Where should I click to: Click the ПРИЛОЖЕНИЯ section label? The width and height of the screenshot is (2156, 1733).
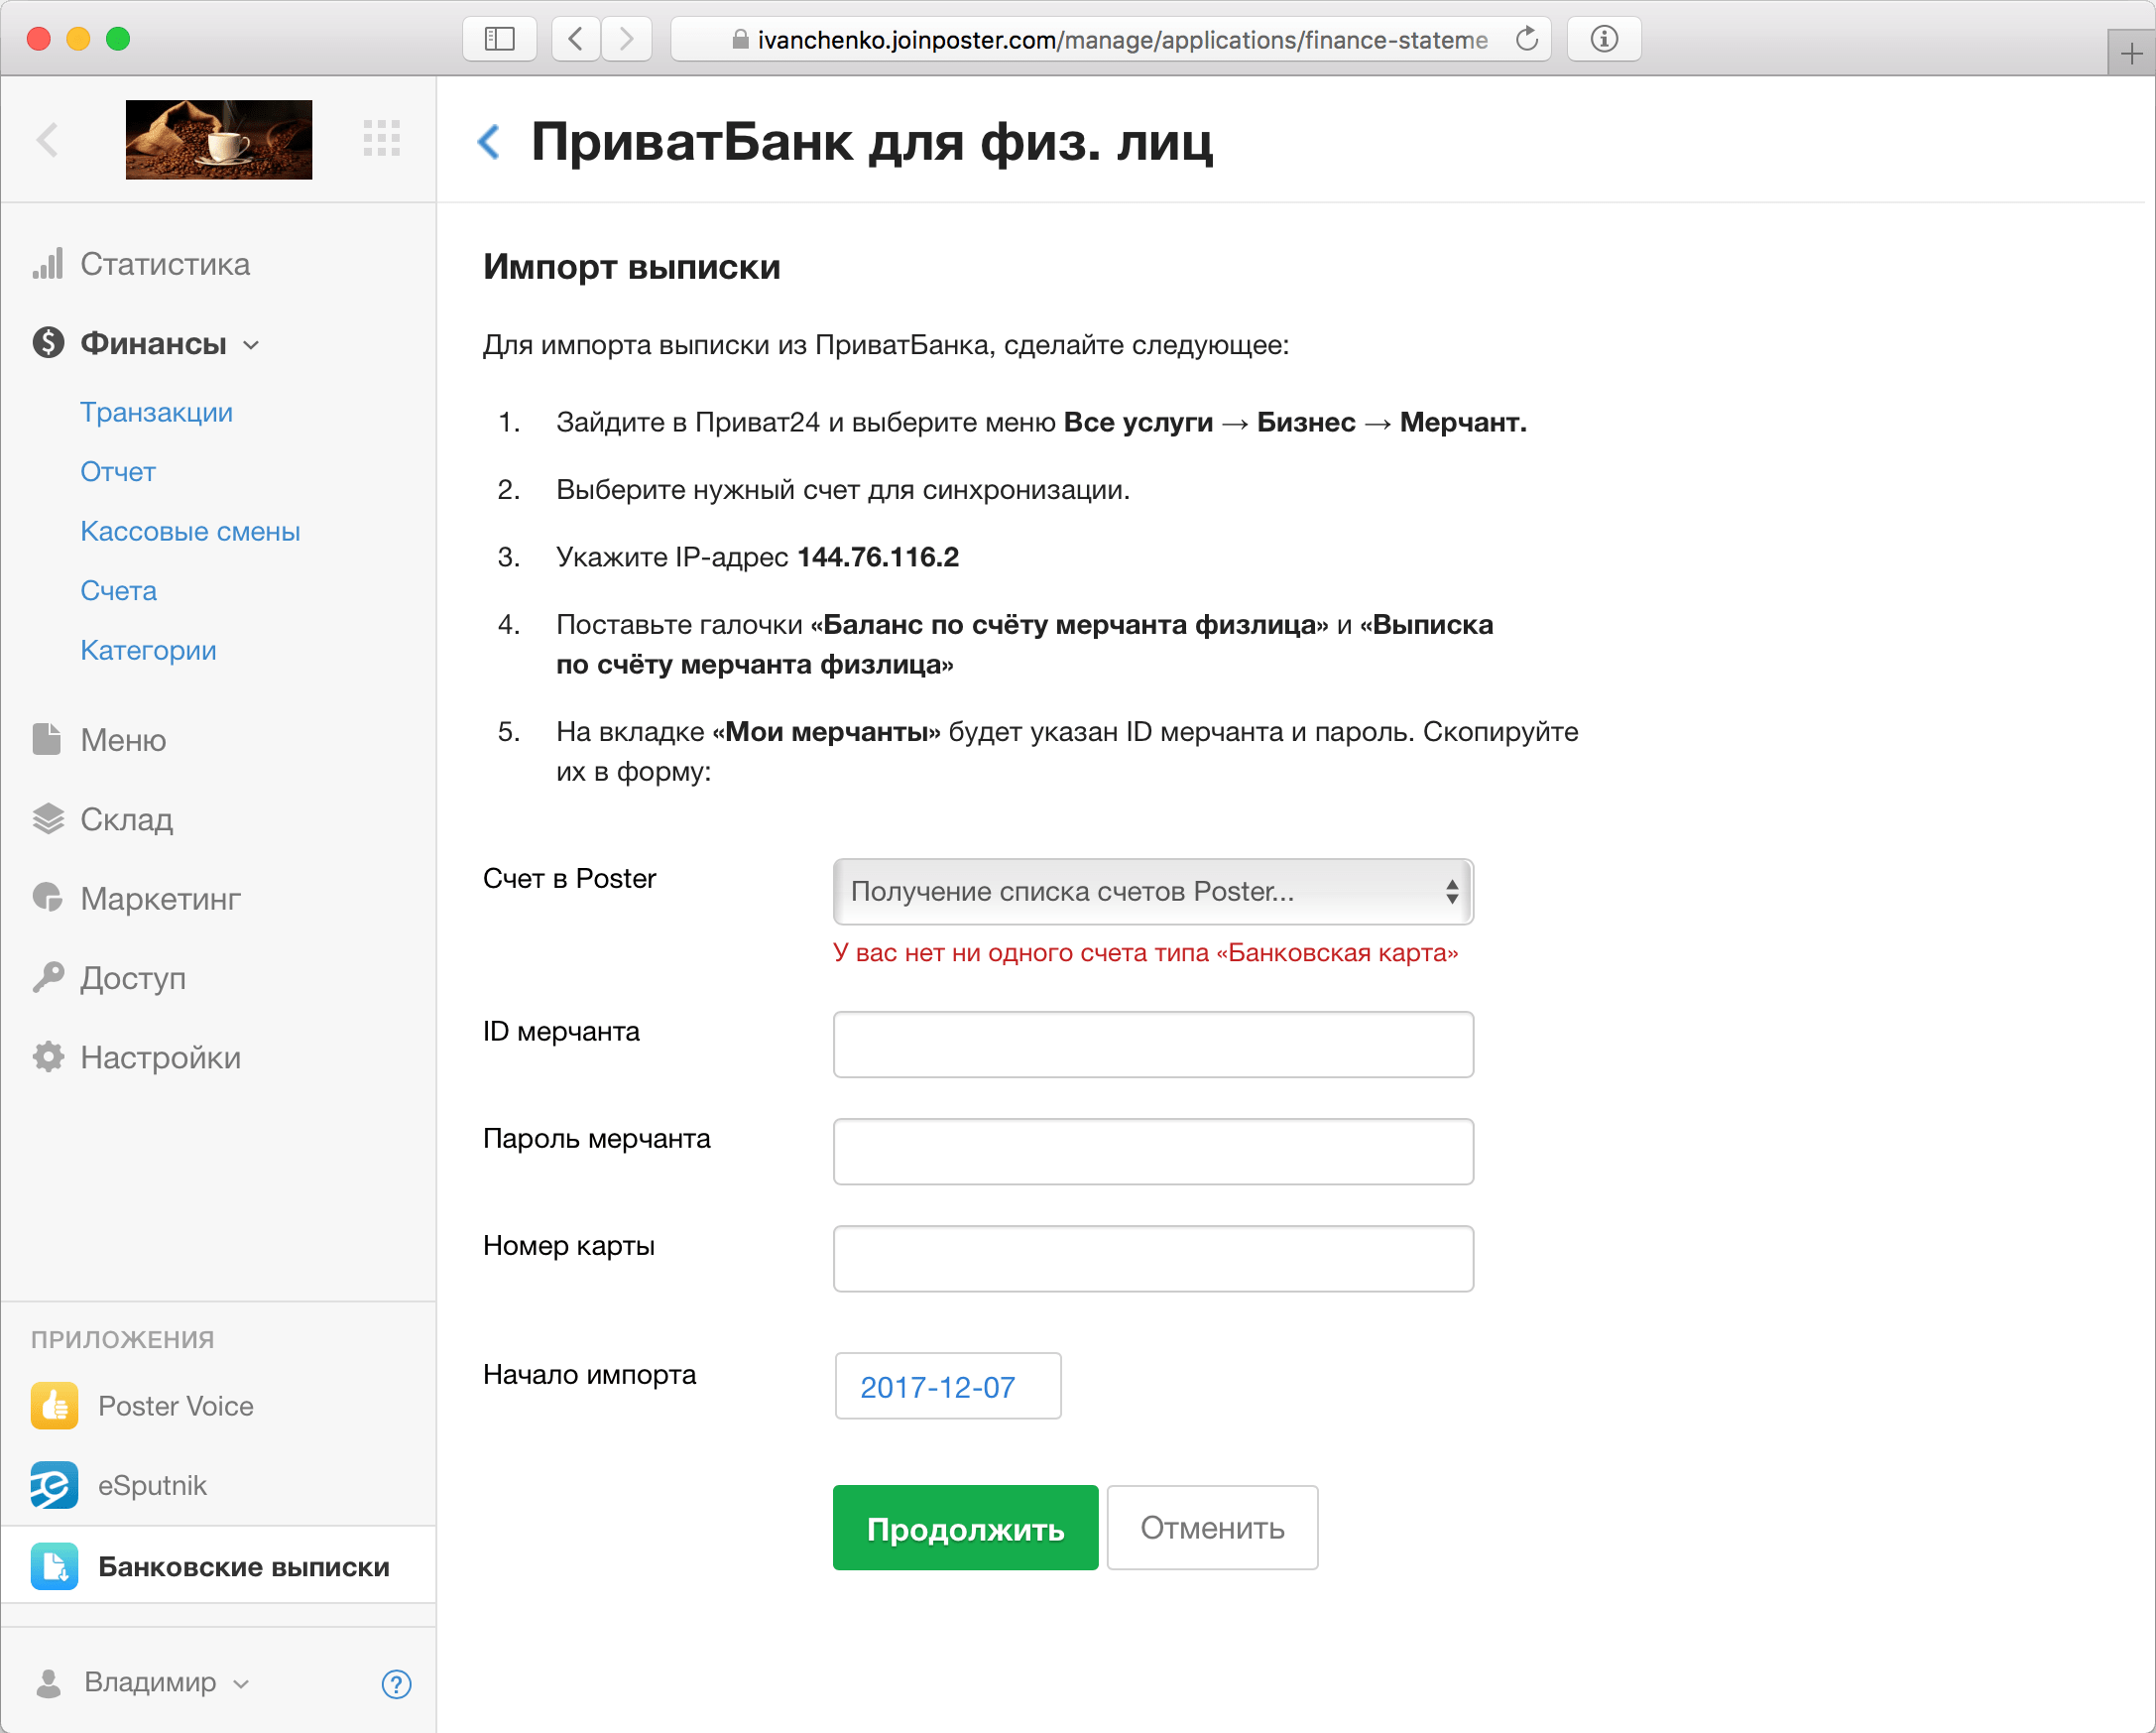click(122, 1339)
